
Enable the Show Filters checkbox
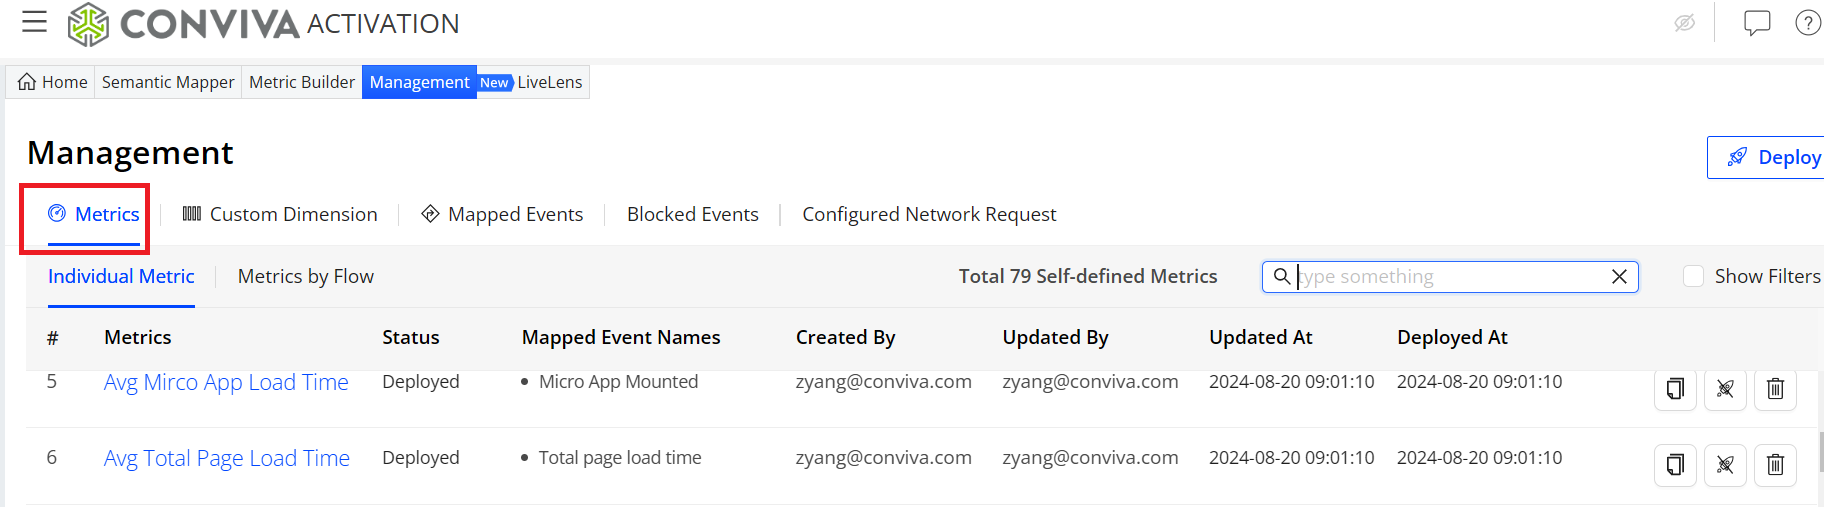point(1693,276)
